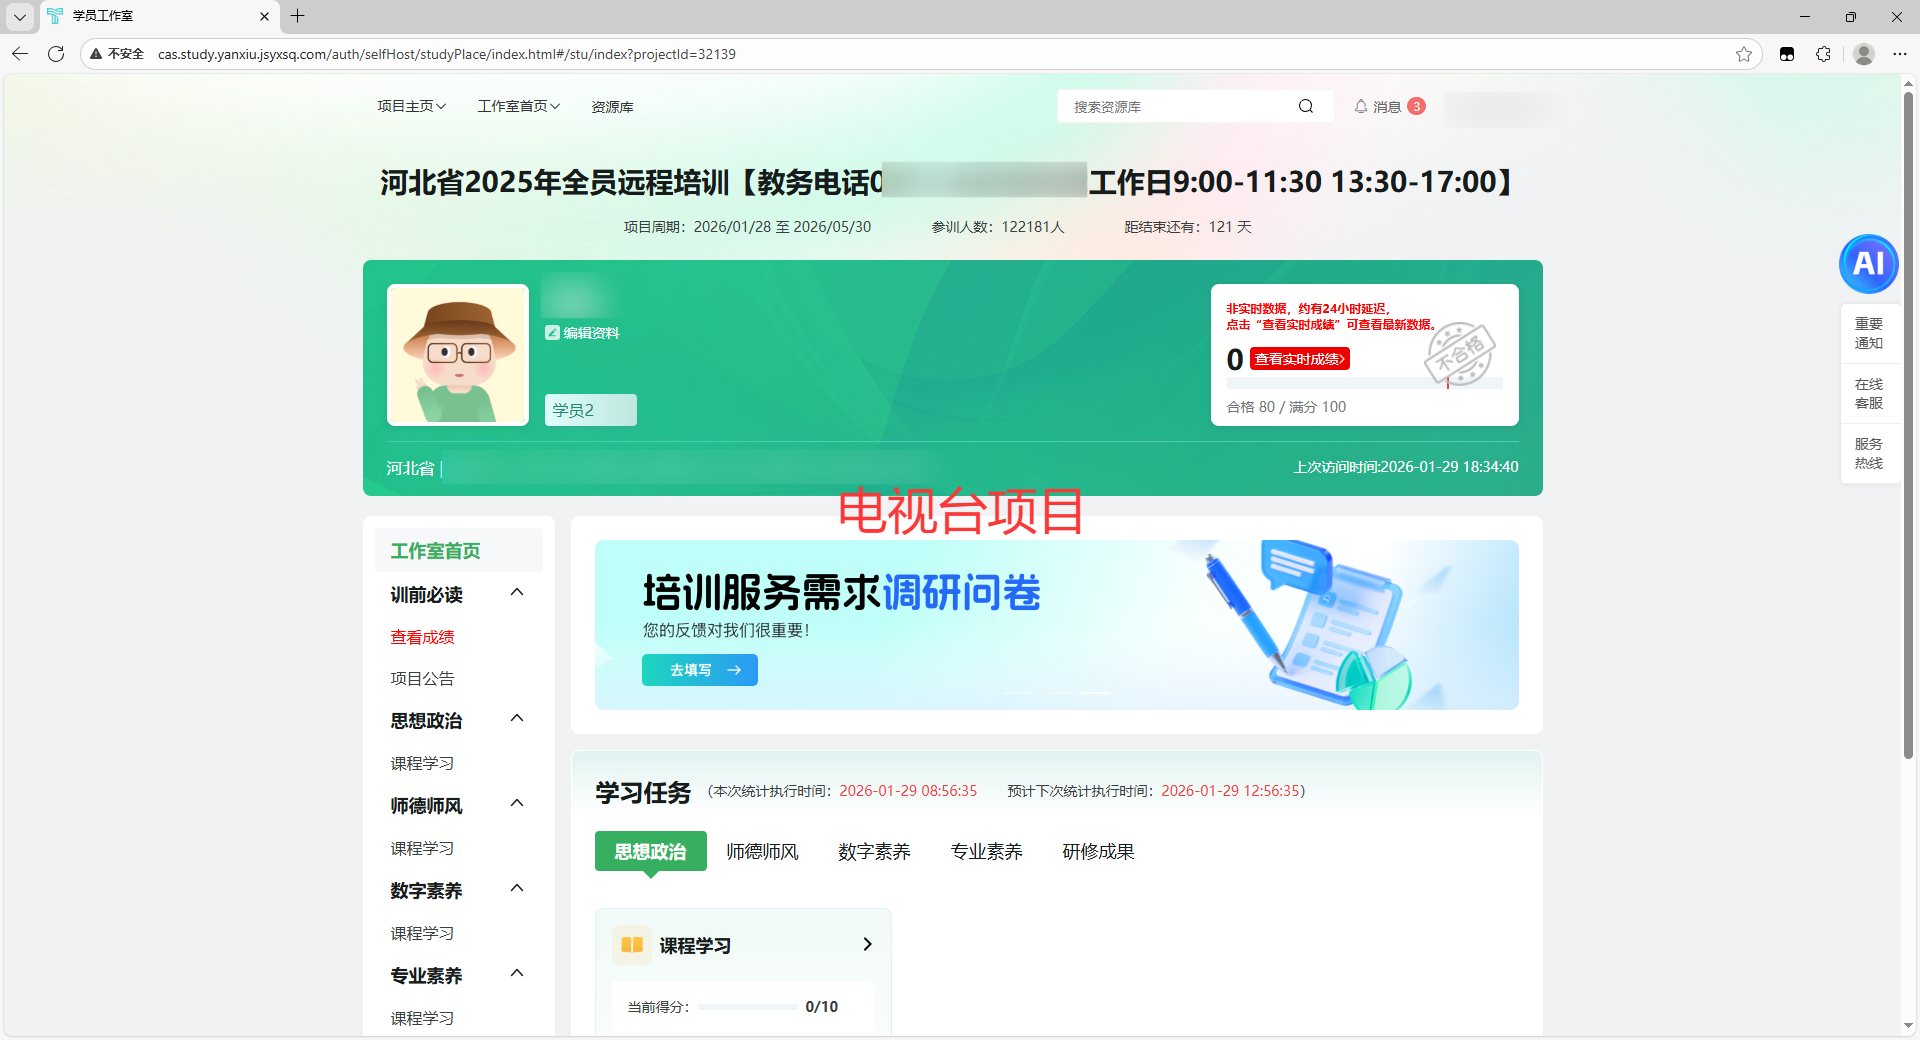
Task: Open the 工作室首页 dropdown menu
Action: pyautogui.click(x=518, y=107)
